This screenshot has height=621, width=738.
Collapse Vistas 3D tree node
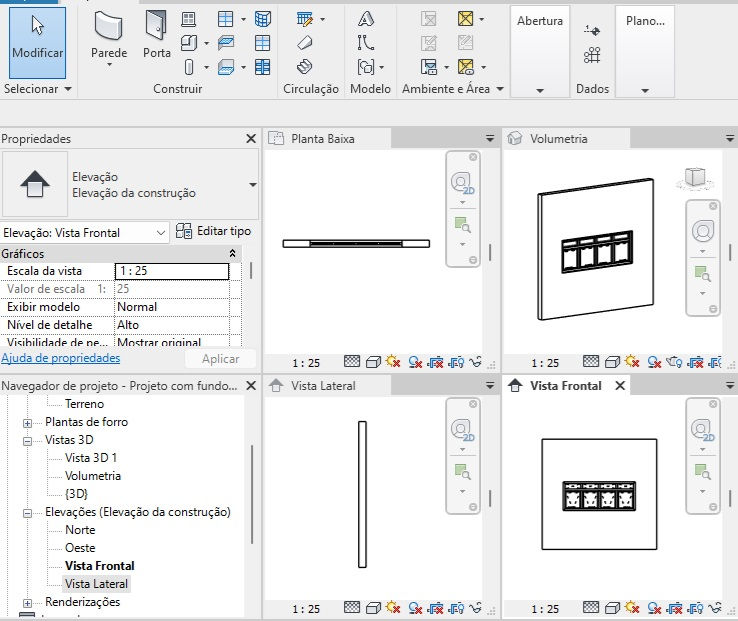[27, 441]
